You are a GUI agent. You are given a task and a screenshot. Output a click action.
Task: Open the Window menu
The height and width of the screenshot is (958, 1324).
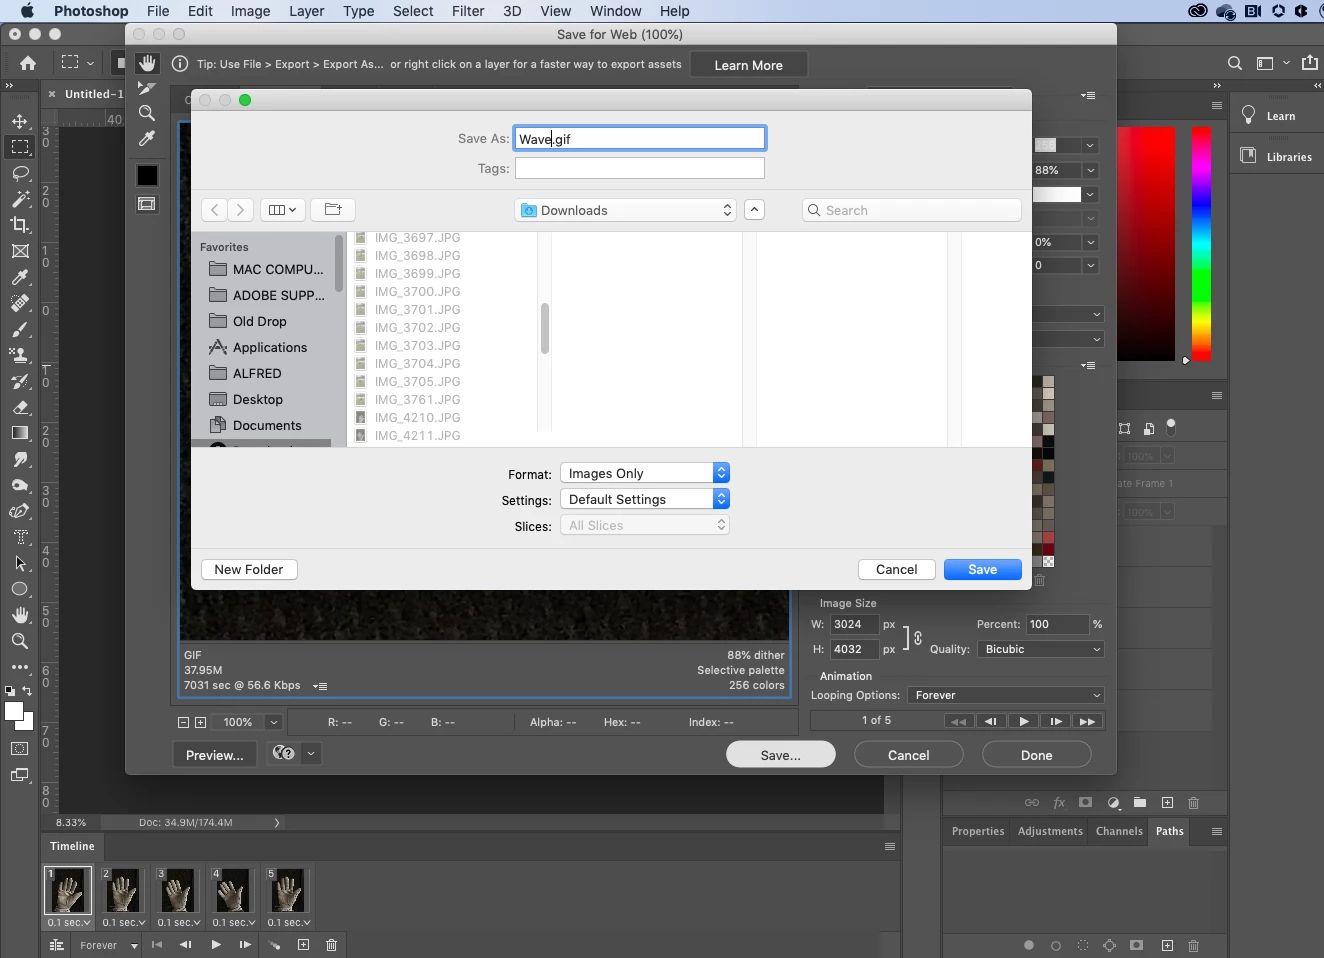pyautogui.click(x=615, y=11)
